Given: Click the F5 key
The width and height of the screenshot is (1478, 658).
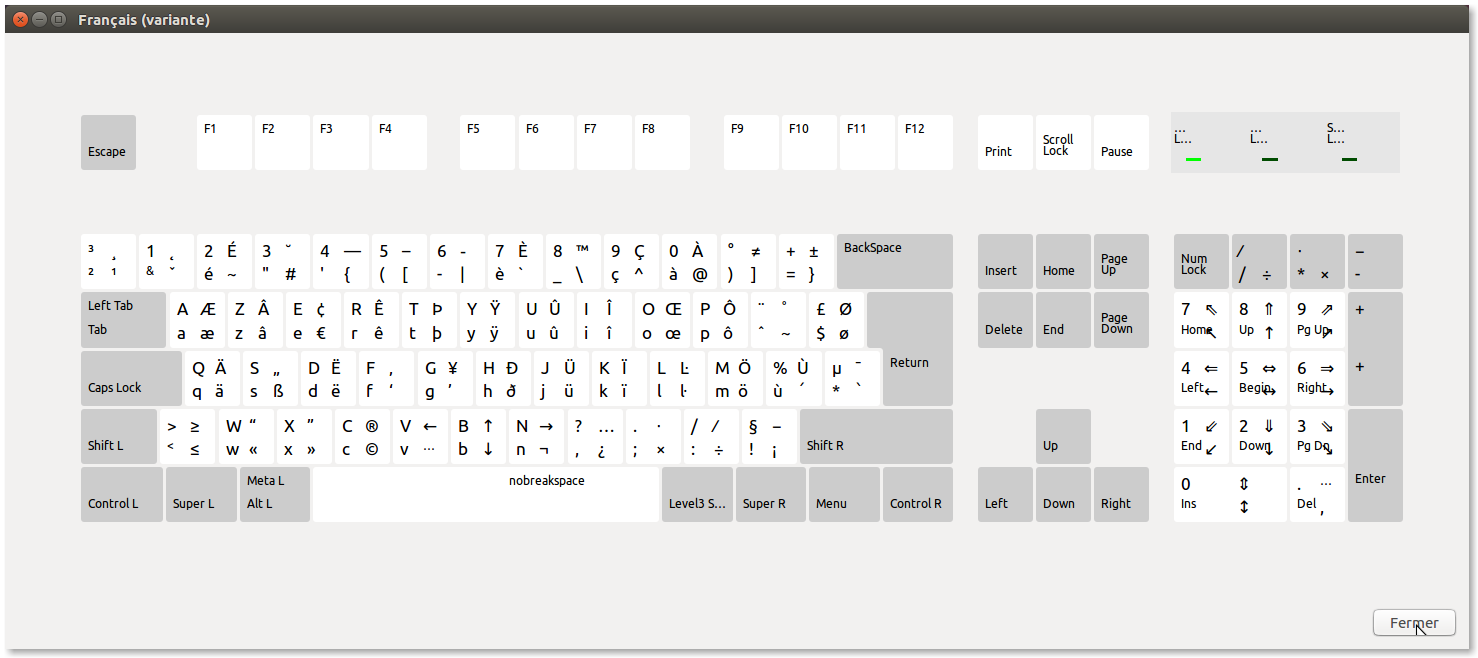Looking at the screenshot, I should coord(487,142).
